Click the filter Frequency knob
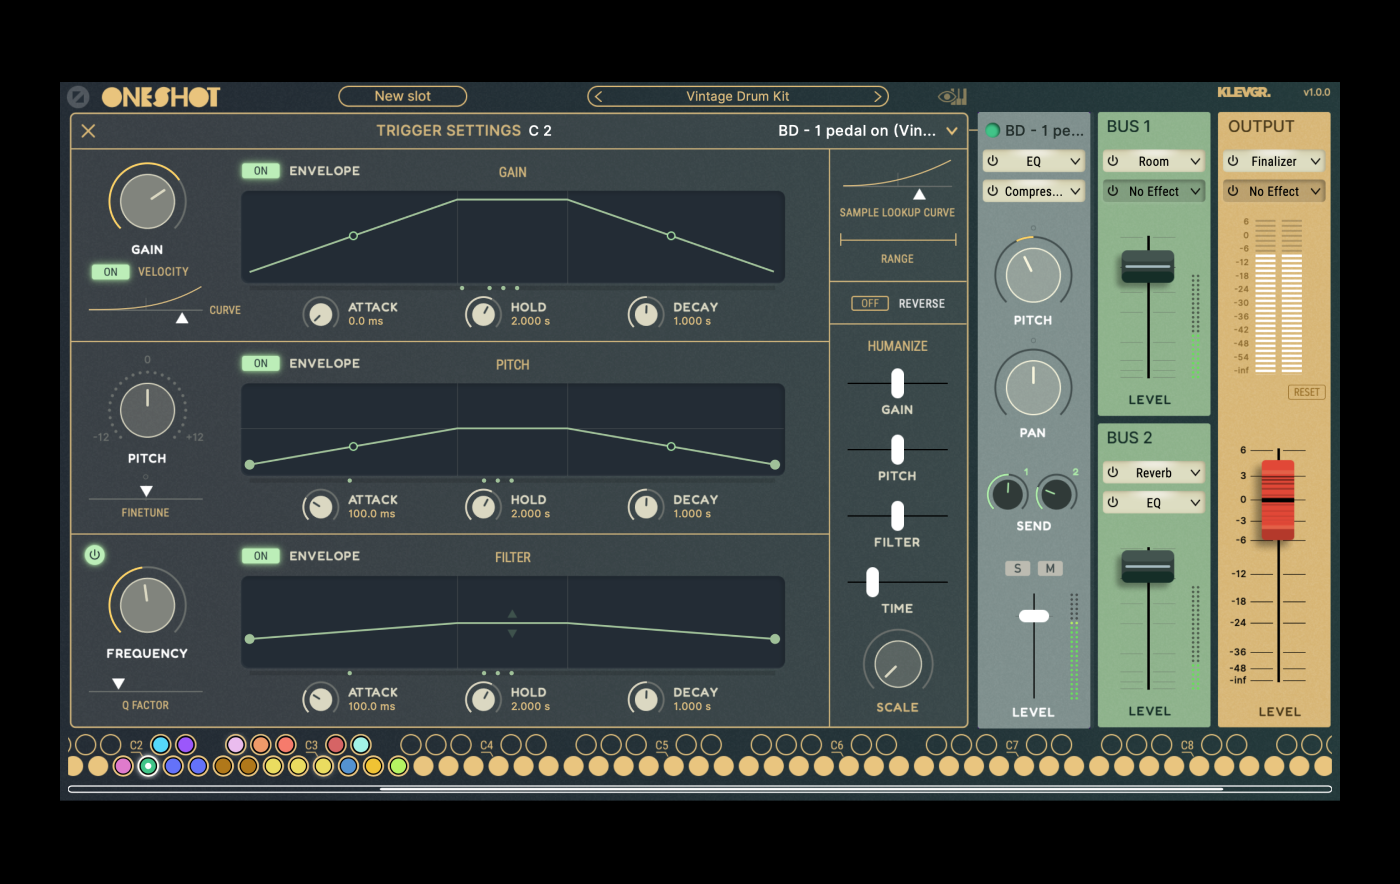 point(147,604)
